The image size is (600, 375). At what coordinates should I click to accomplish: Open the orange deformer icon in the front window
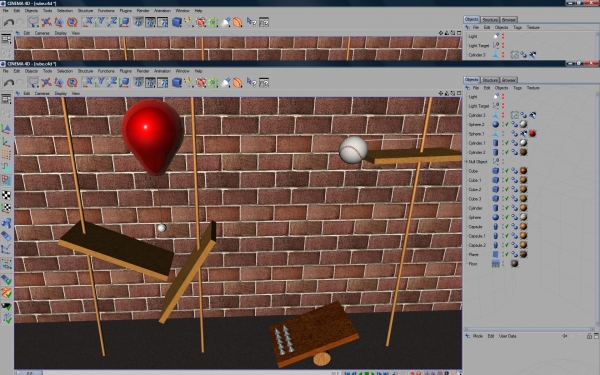[237, 82]
